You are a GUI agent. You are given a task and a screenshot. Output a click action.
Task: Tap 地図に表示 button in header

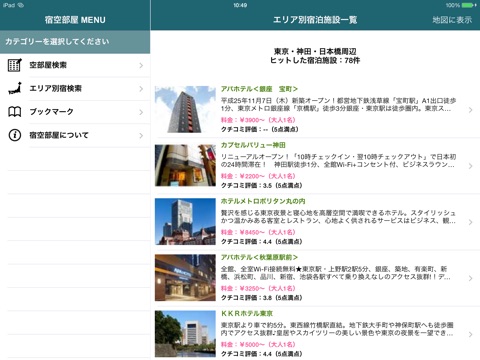(452, 20)
